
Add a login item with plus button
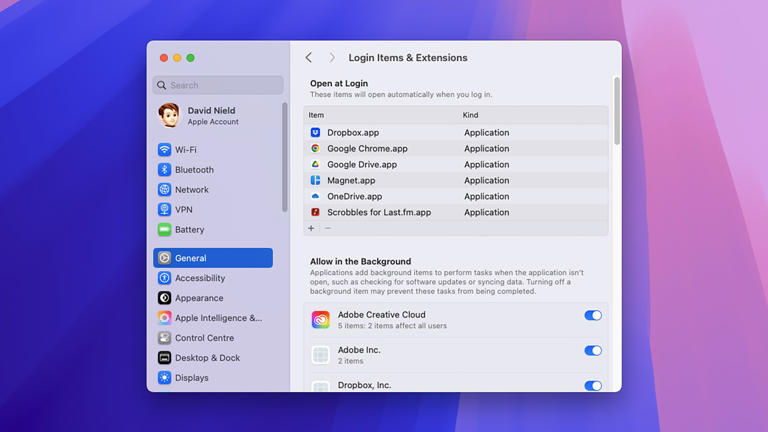[311, 228]
